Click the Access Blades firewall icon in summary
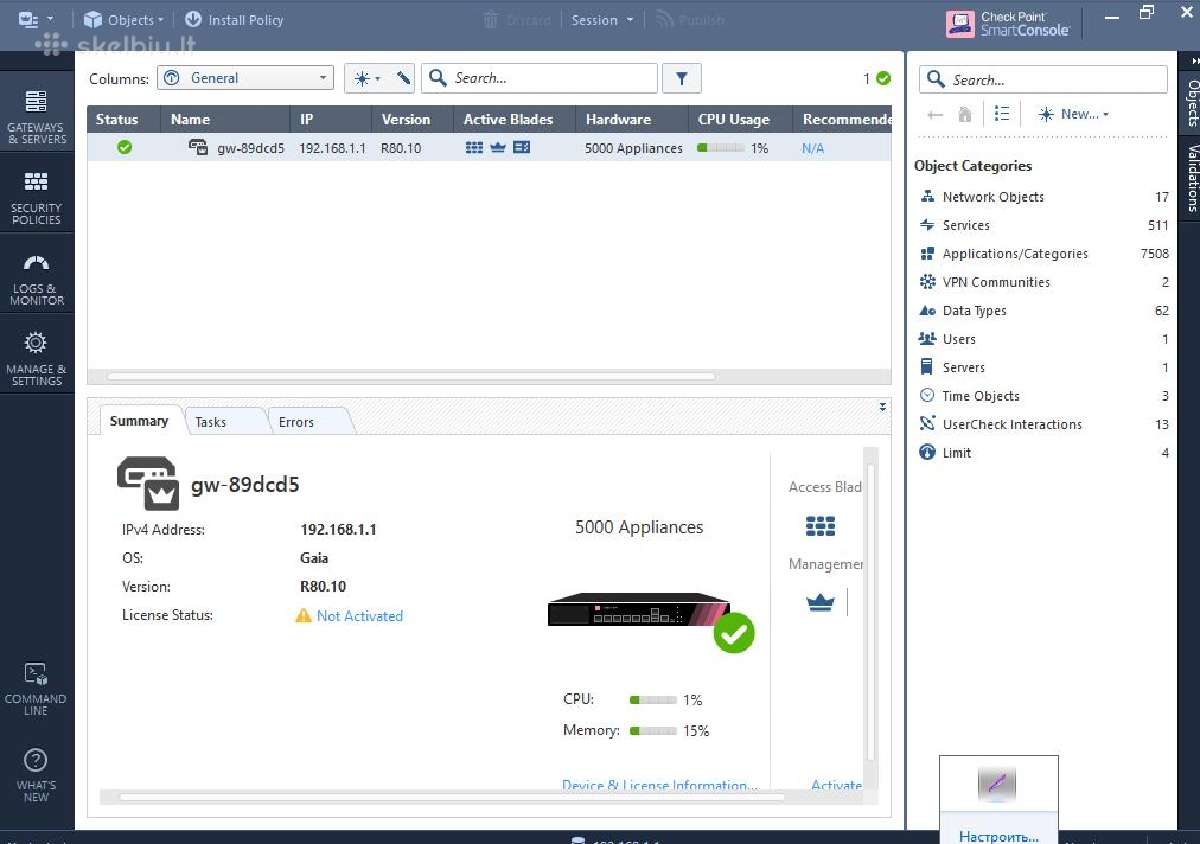 [820, 526]
